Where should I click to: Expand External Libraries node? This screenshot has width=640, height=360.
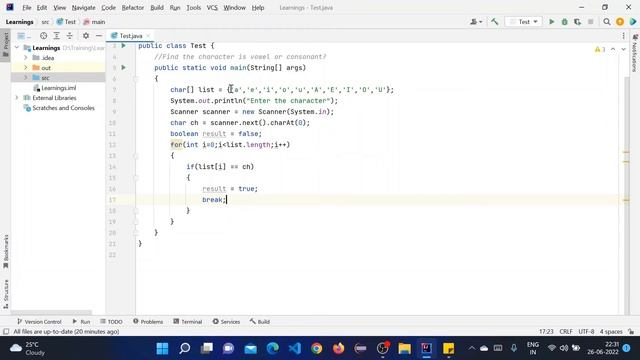coord(17,98)
